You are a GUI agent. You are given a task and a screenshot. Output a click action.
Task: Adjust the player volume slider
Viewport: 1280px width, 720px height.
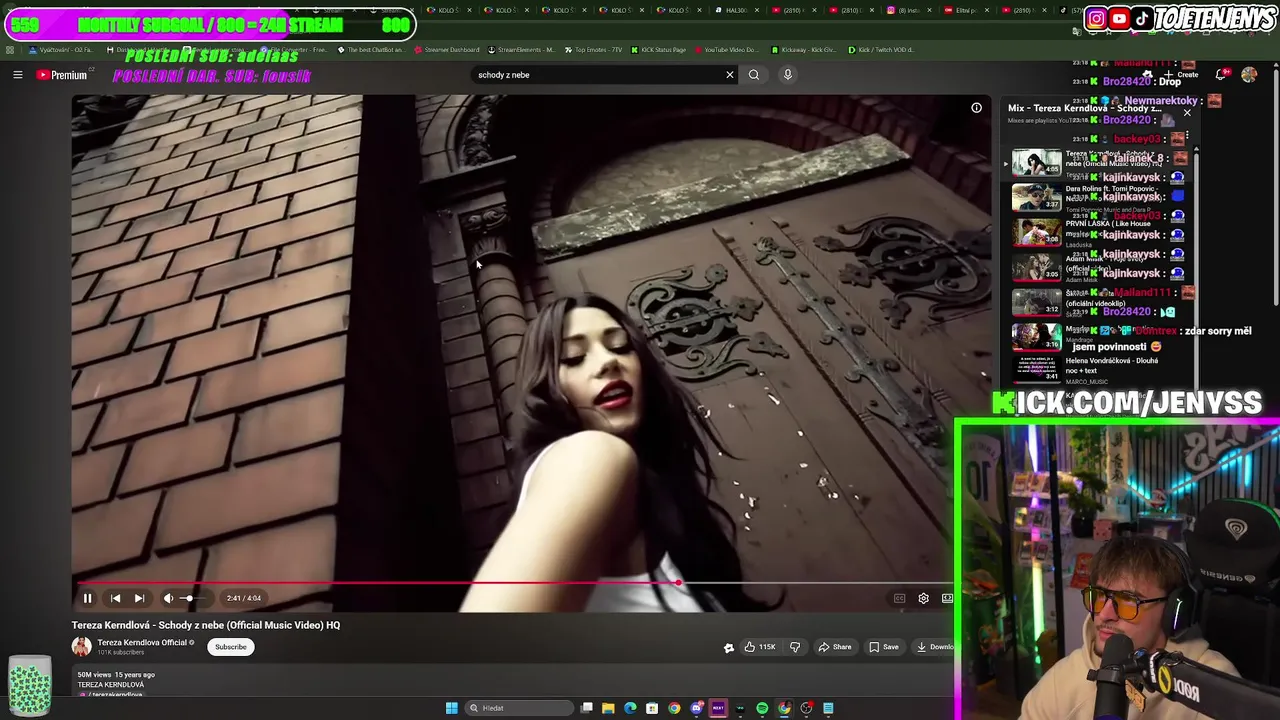point(193,598)
